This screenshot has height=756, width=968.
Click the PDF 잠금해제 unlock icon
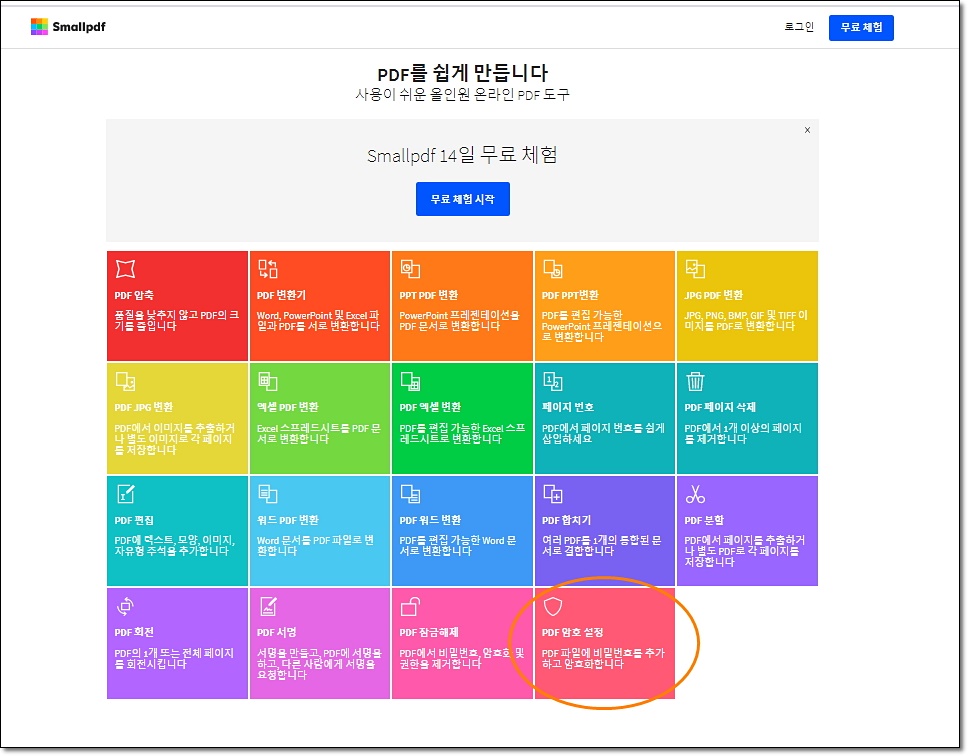point(411,606)
